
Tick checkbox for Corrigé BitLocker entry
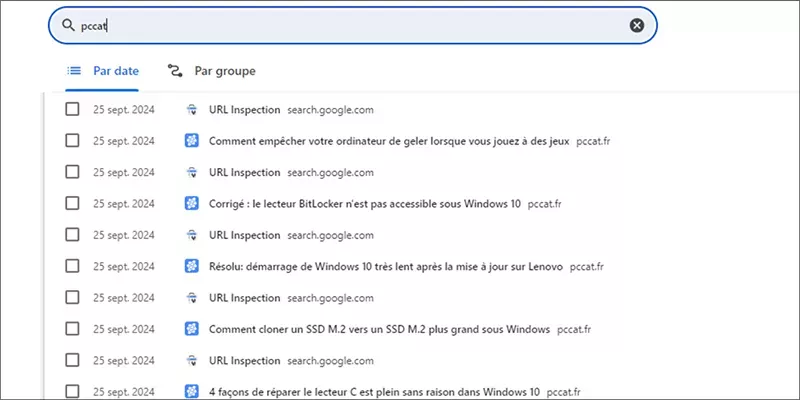point(72,204)
